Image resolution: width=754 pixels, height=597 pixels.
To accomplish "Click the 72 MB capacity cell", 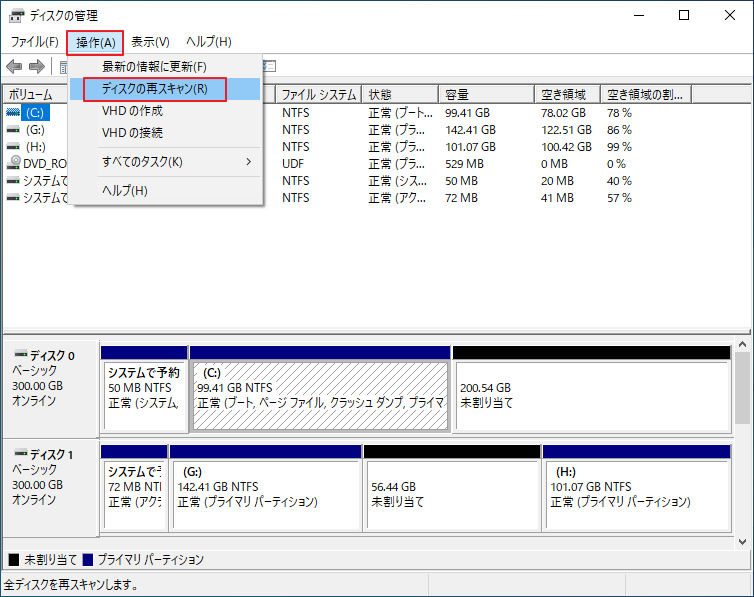I will [461, 198].
